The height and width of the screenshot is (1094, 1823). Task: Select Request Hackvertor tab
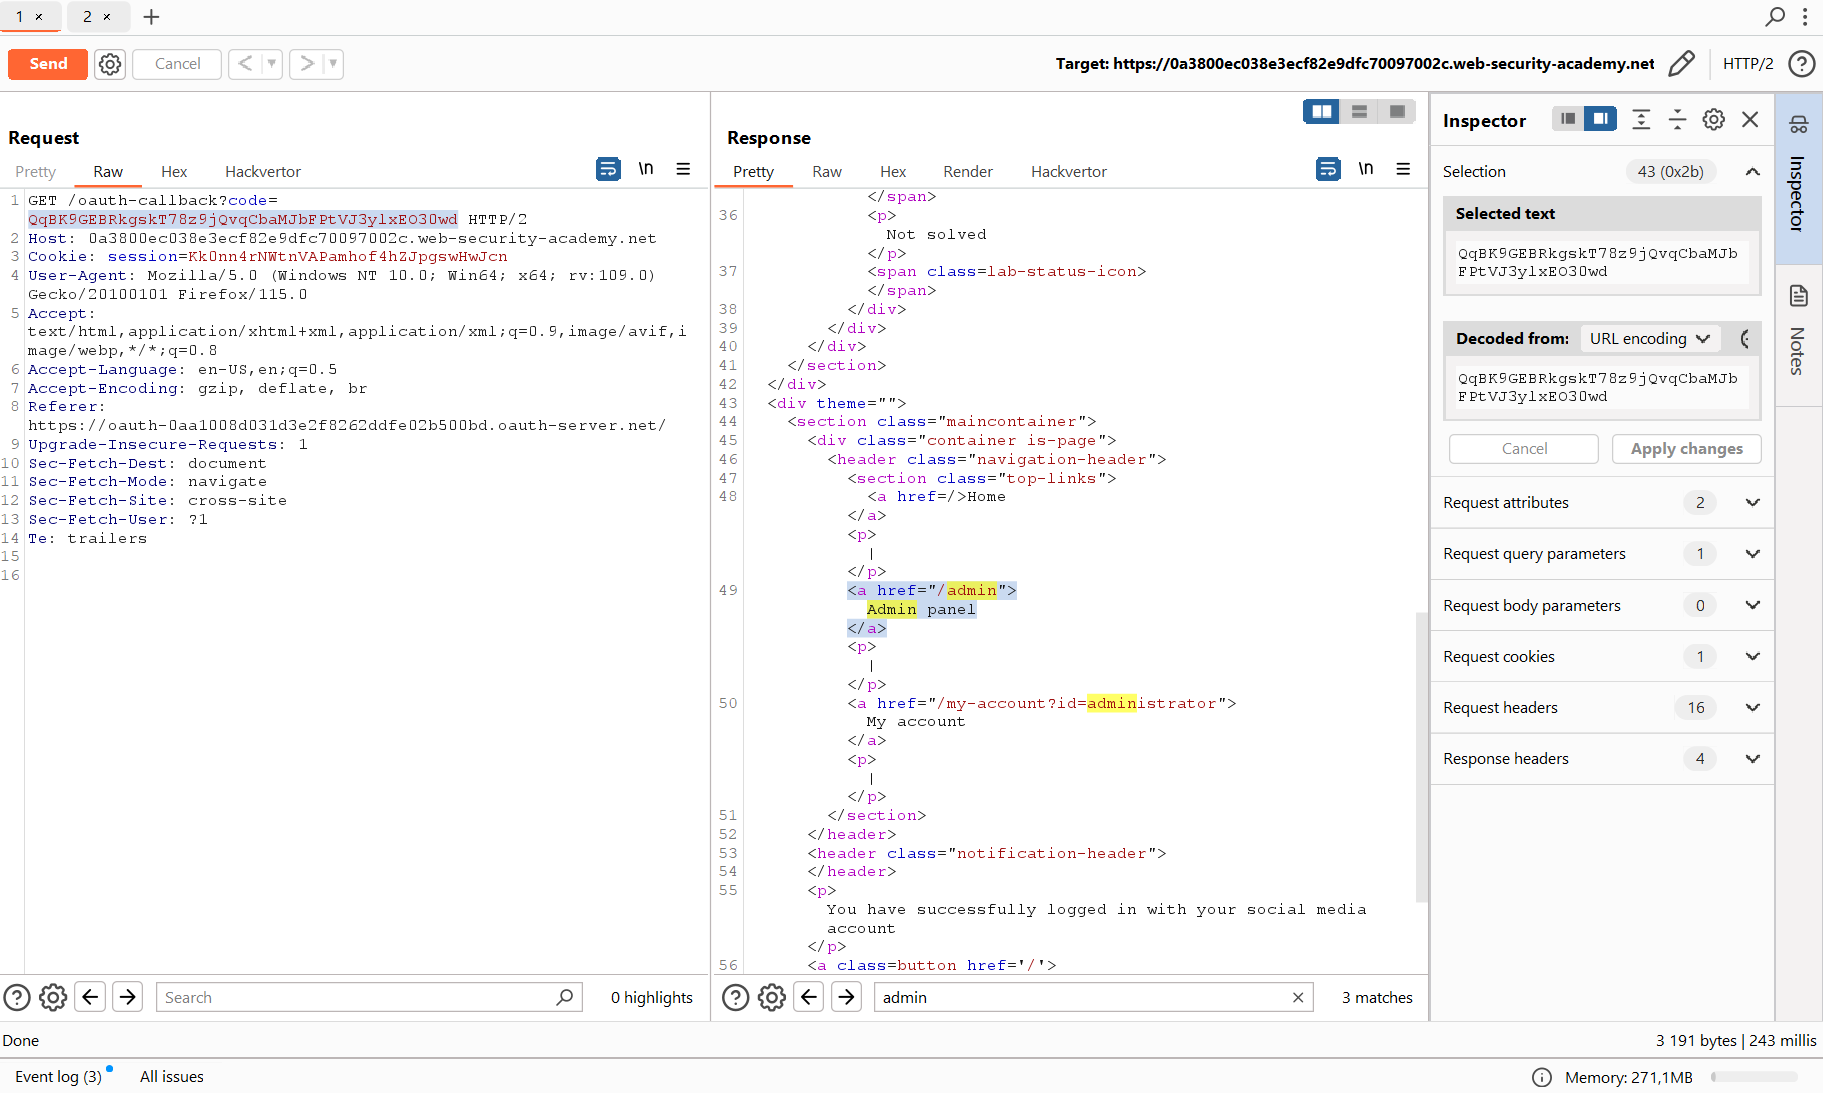click(263, 172)
